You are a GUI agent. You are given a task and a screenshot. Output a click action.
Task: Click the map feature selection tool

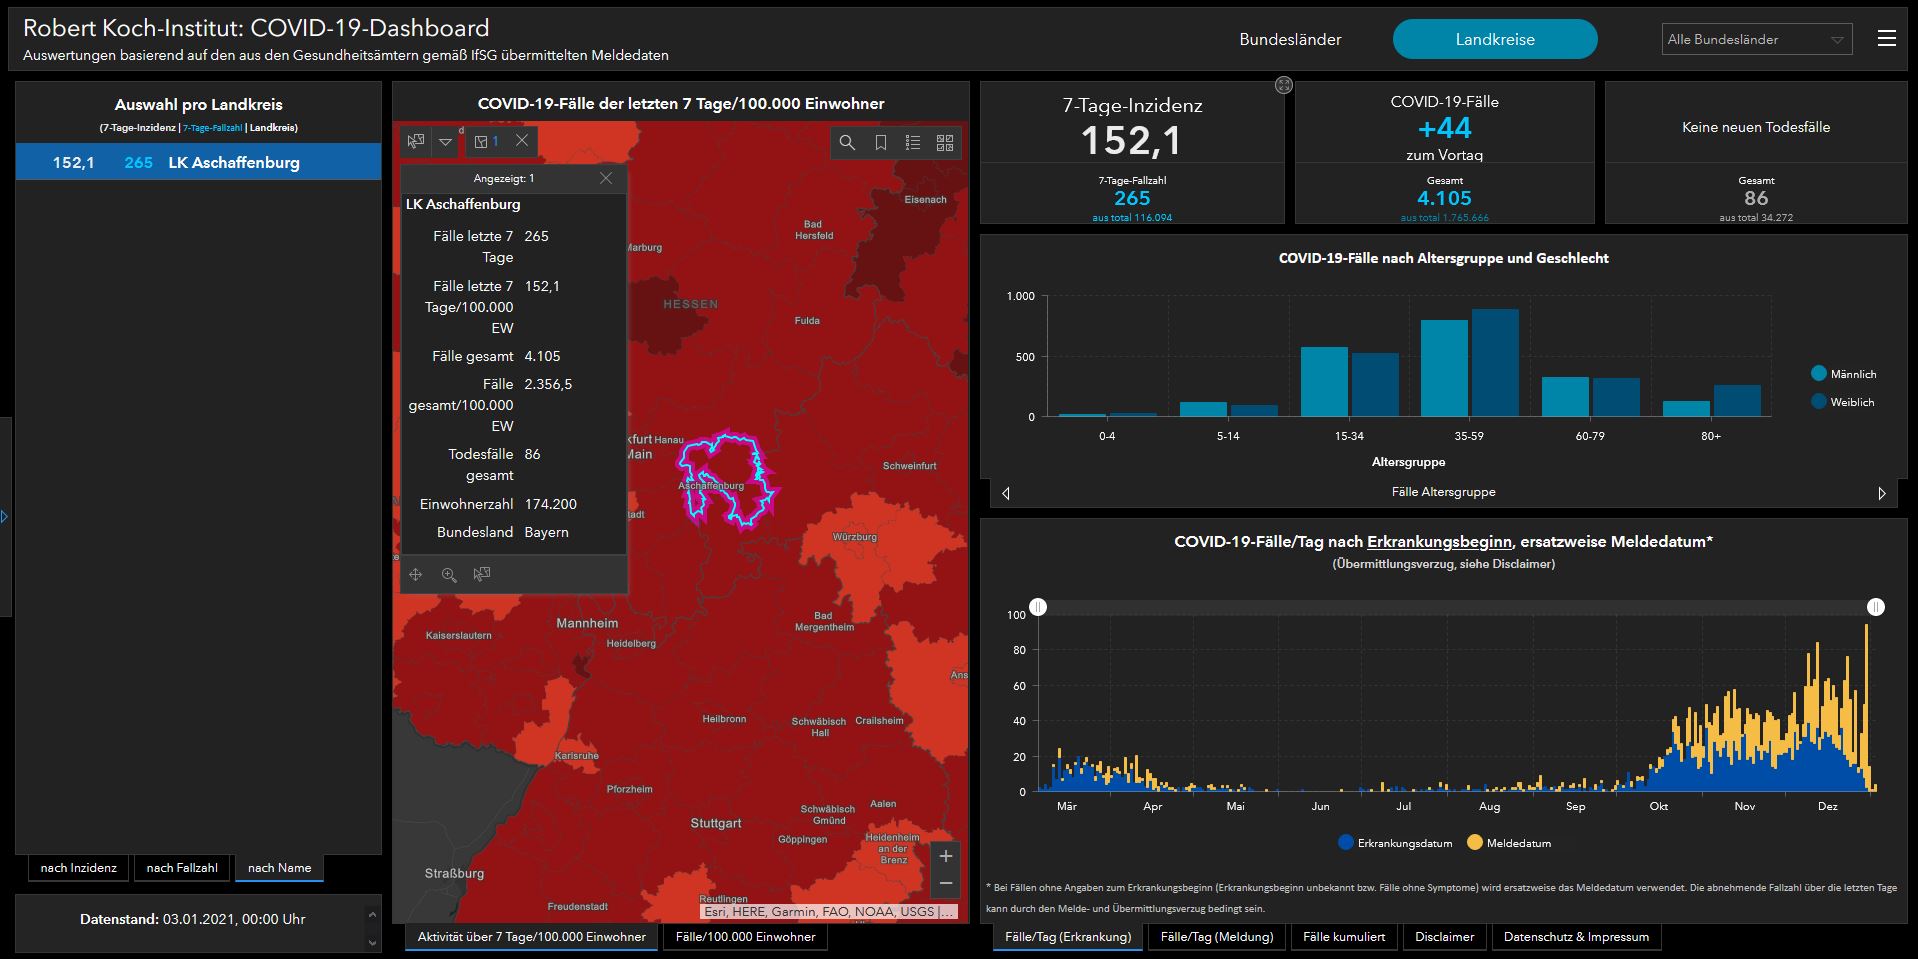tap(416, 142)
